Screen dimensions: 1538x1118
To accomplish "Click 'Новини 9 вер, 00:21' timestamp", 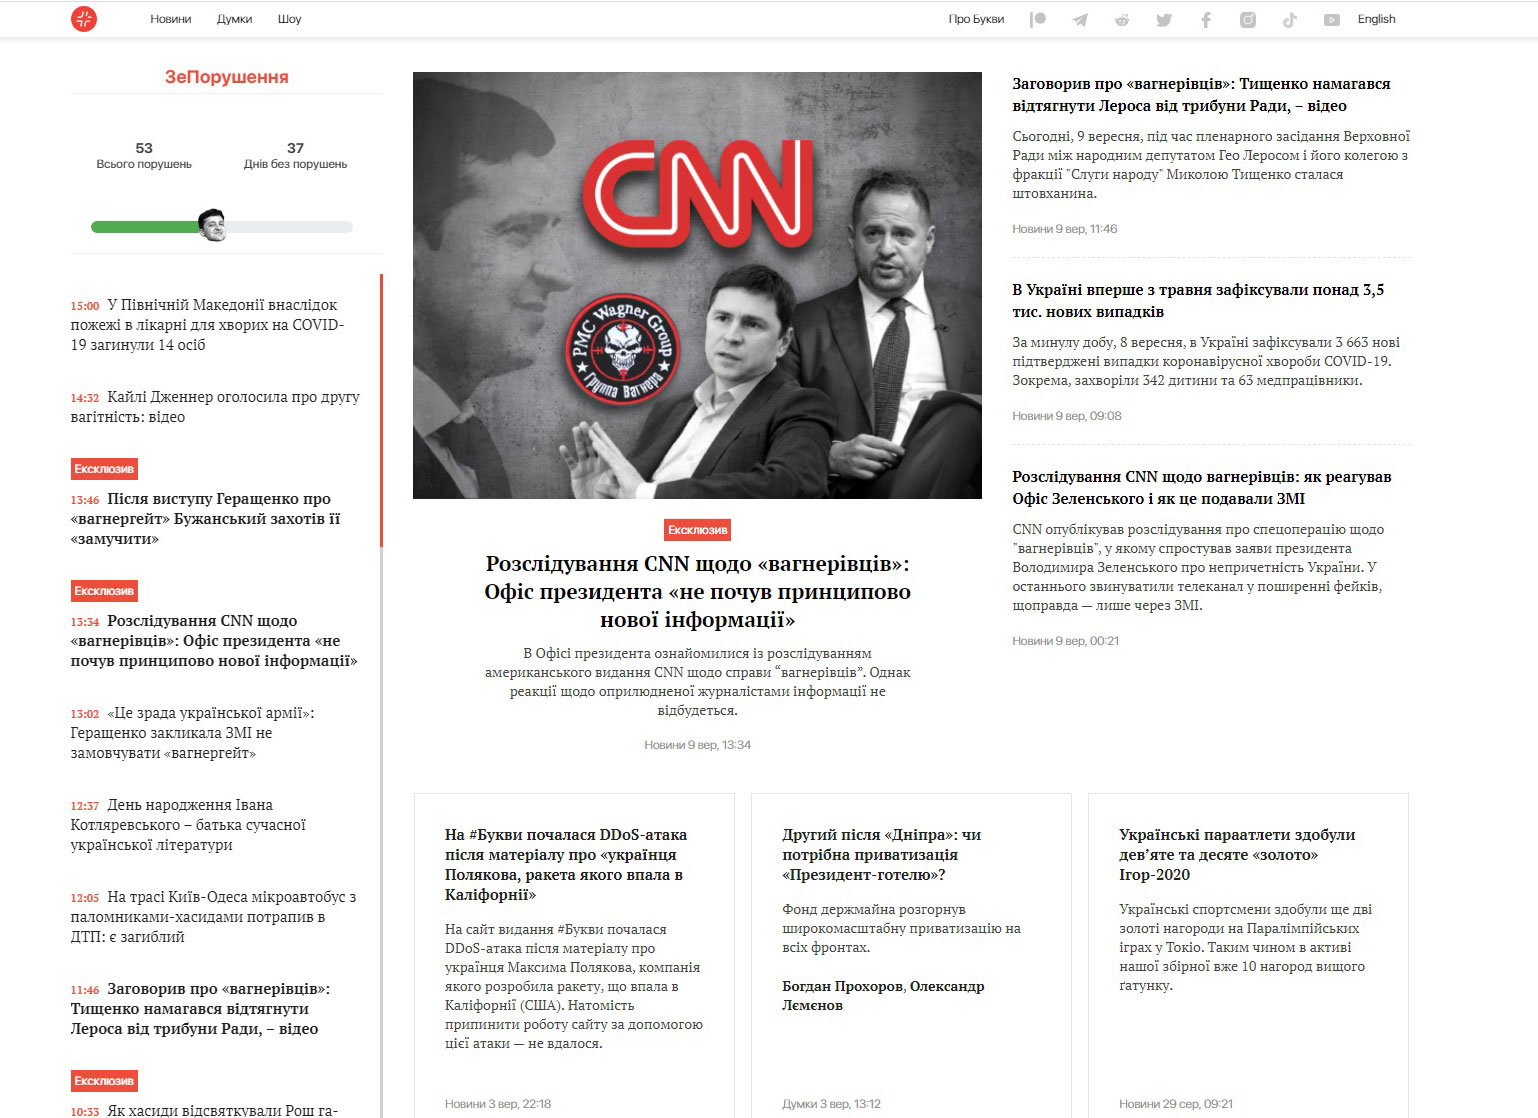I will pos(1065,641).
